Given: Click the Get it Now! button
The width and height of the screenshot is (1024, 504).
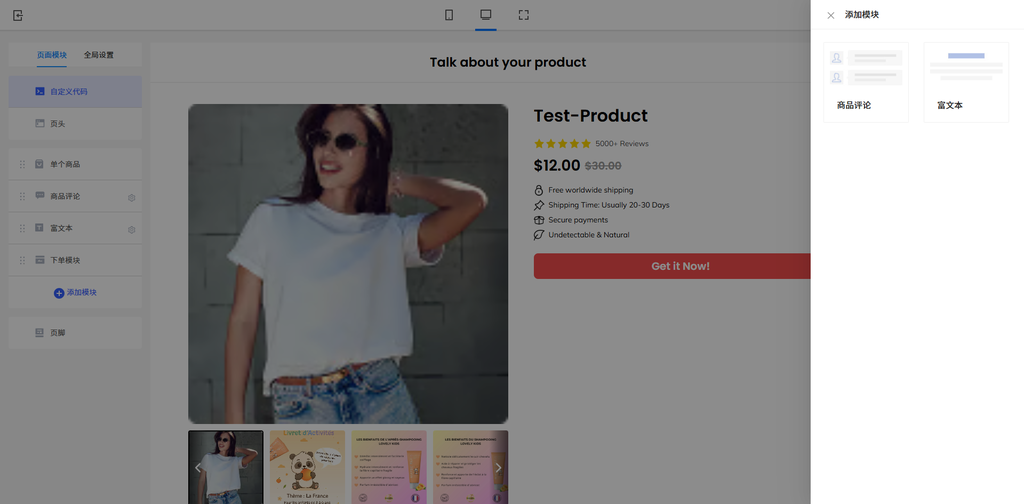Looking at the screenshot, I should [x=680, y=266].
